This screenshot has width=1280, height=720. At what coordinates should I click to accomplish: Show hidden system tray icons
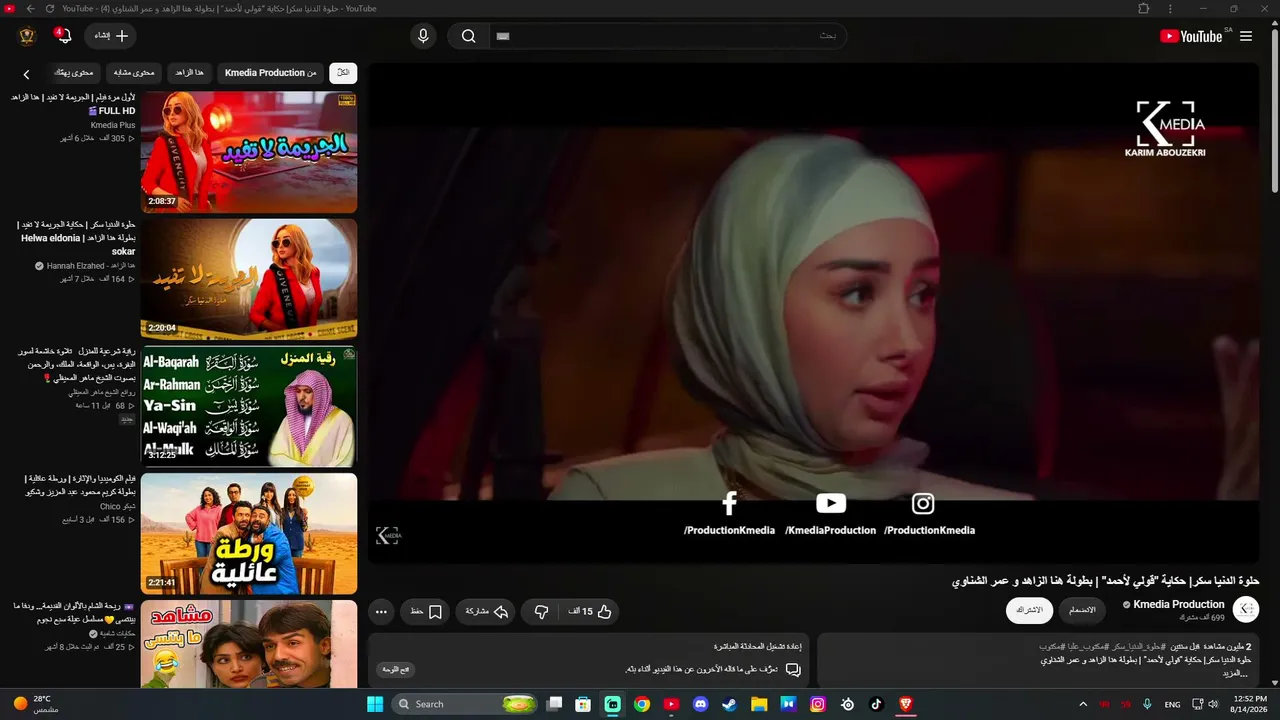coord(1083,704)
